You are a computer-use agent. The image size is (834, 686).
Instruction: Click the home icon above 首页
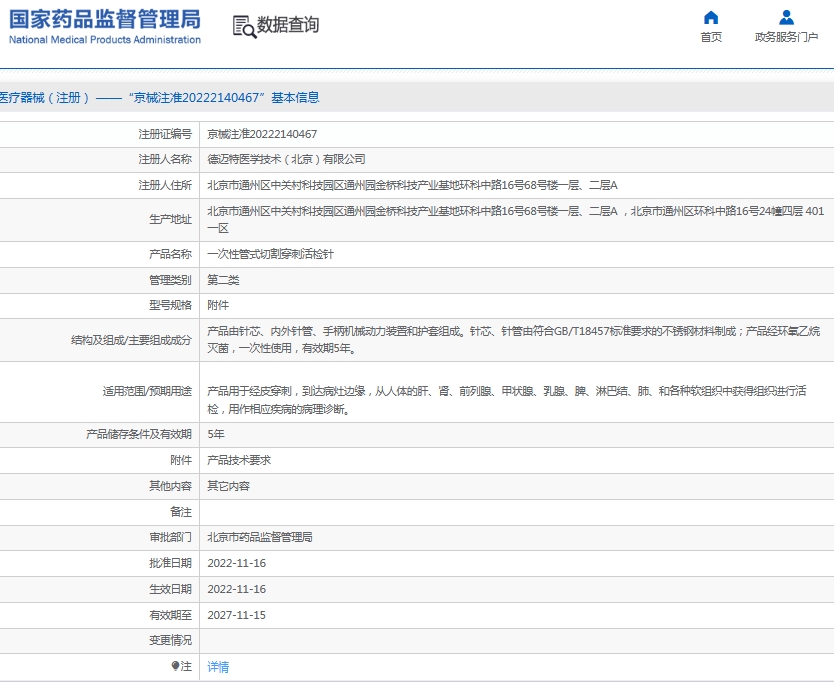[x=711, y=18]
